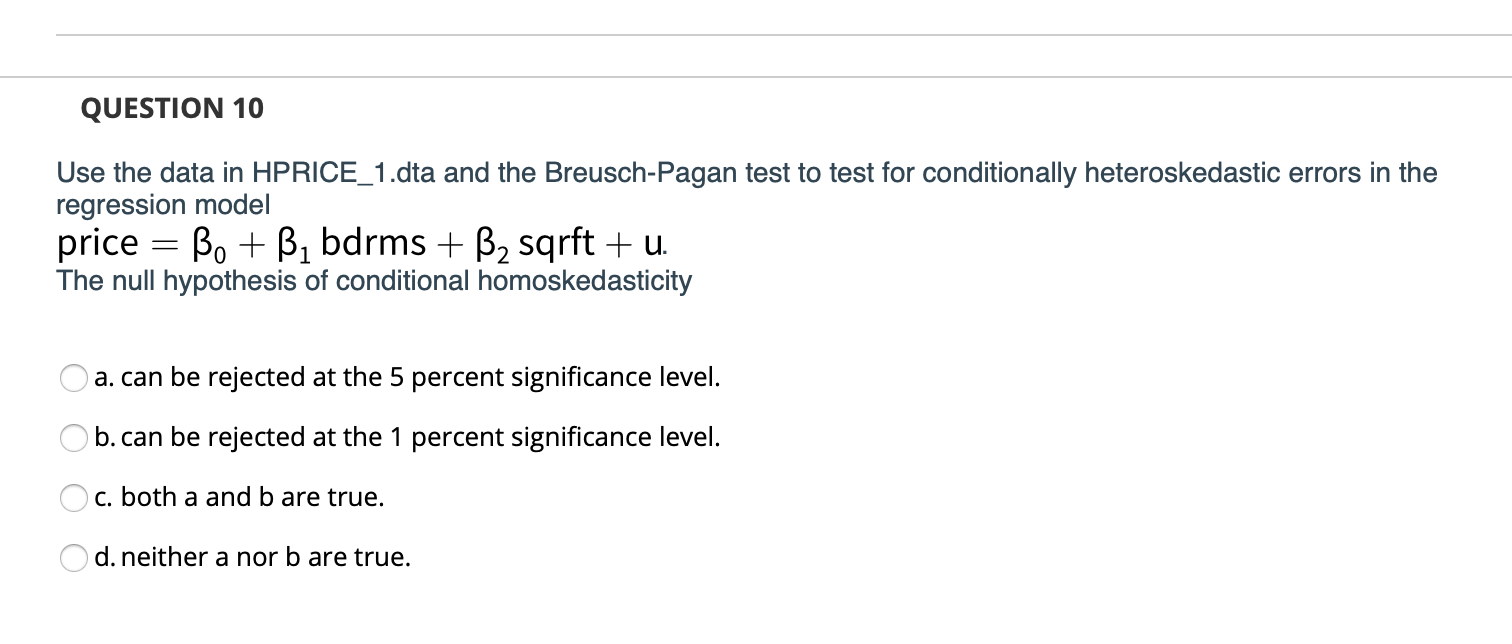
Task: Click the option c answer label text
Action: [238, 497]
